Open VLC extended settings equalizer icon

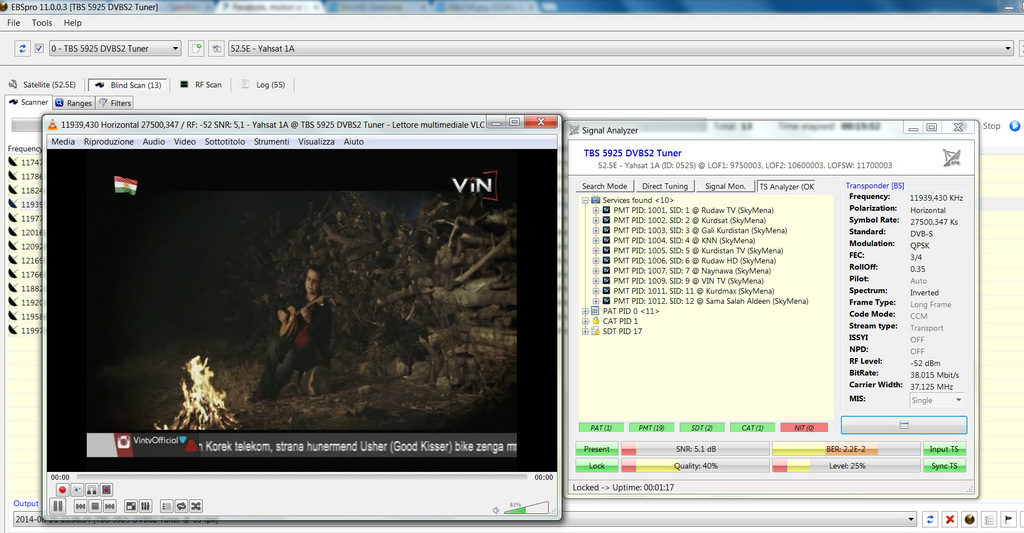tap(145, 506)
